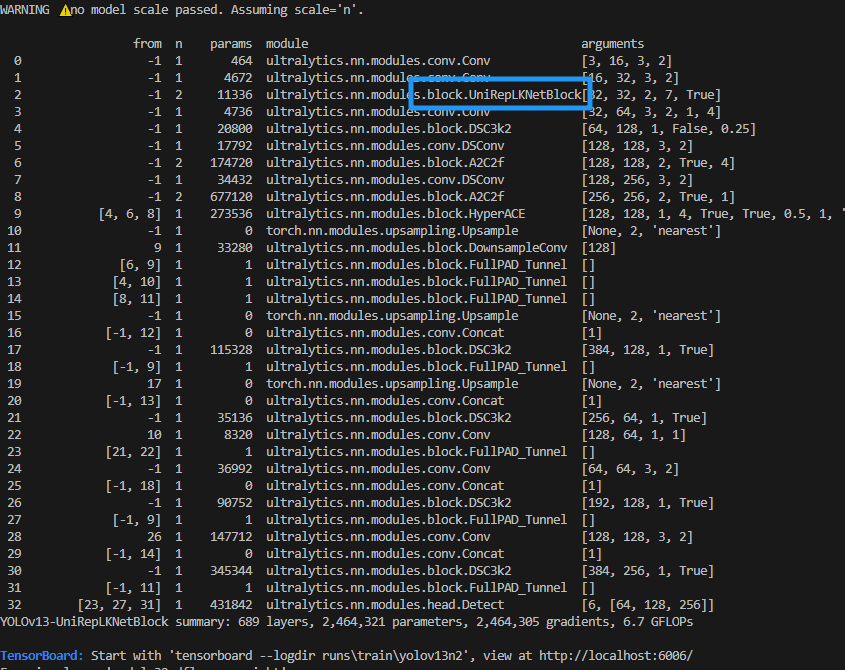
Task: Click the arguments [128, 128, 2, True, 4]
Action: click(658, 163)
